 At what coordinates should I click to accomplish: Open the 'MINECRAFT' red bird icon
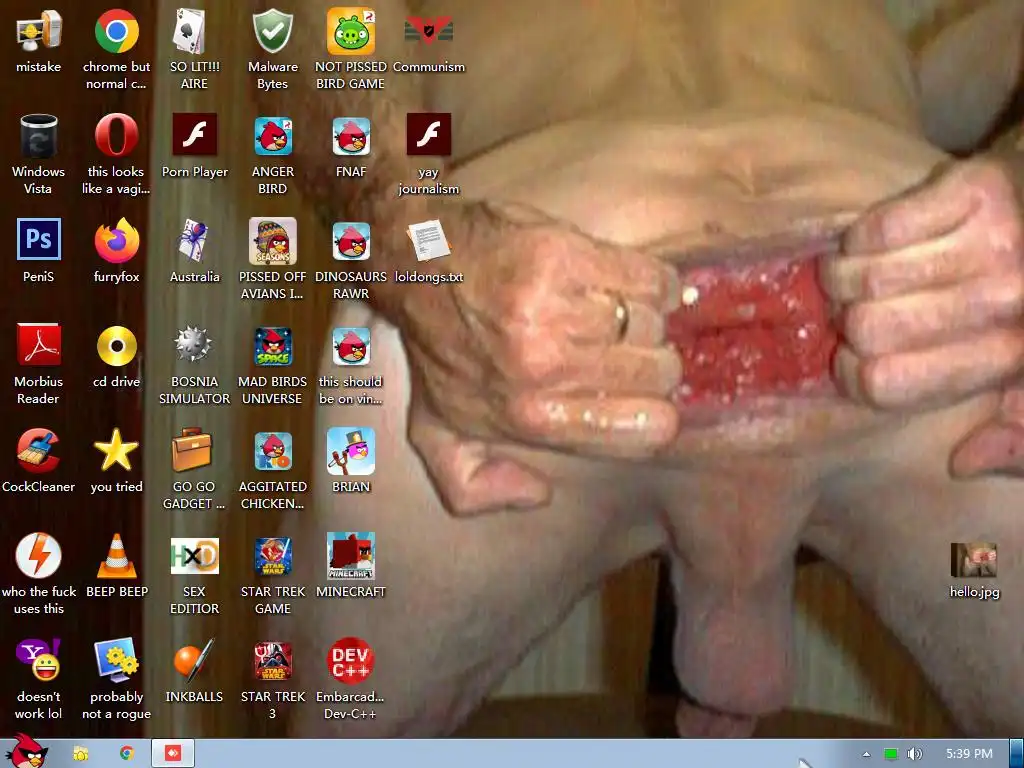click(351, 556)
